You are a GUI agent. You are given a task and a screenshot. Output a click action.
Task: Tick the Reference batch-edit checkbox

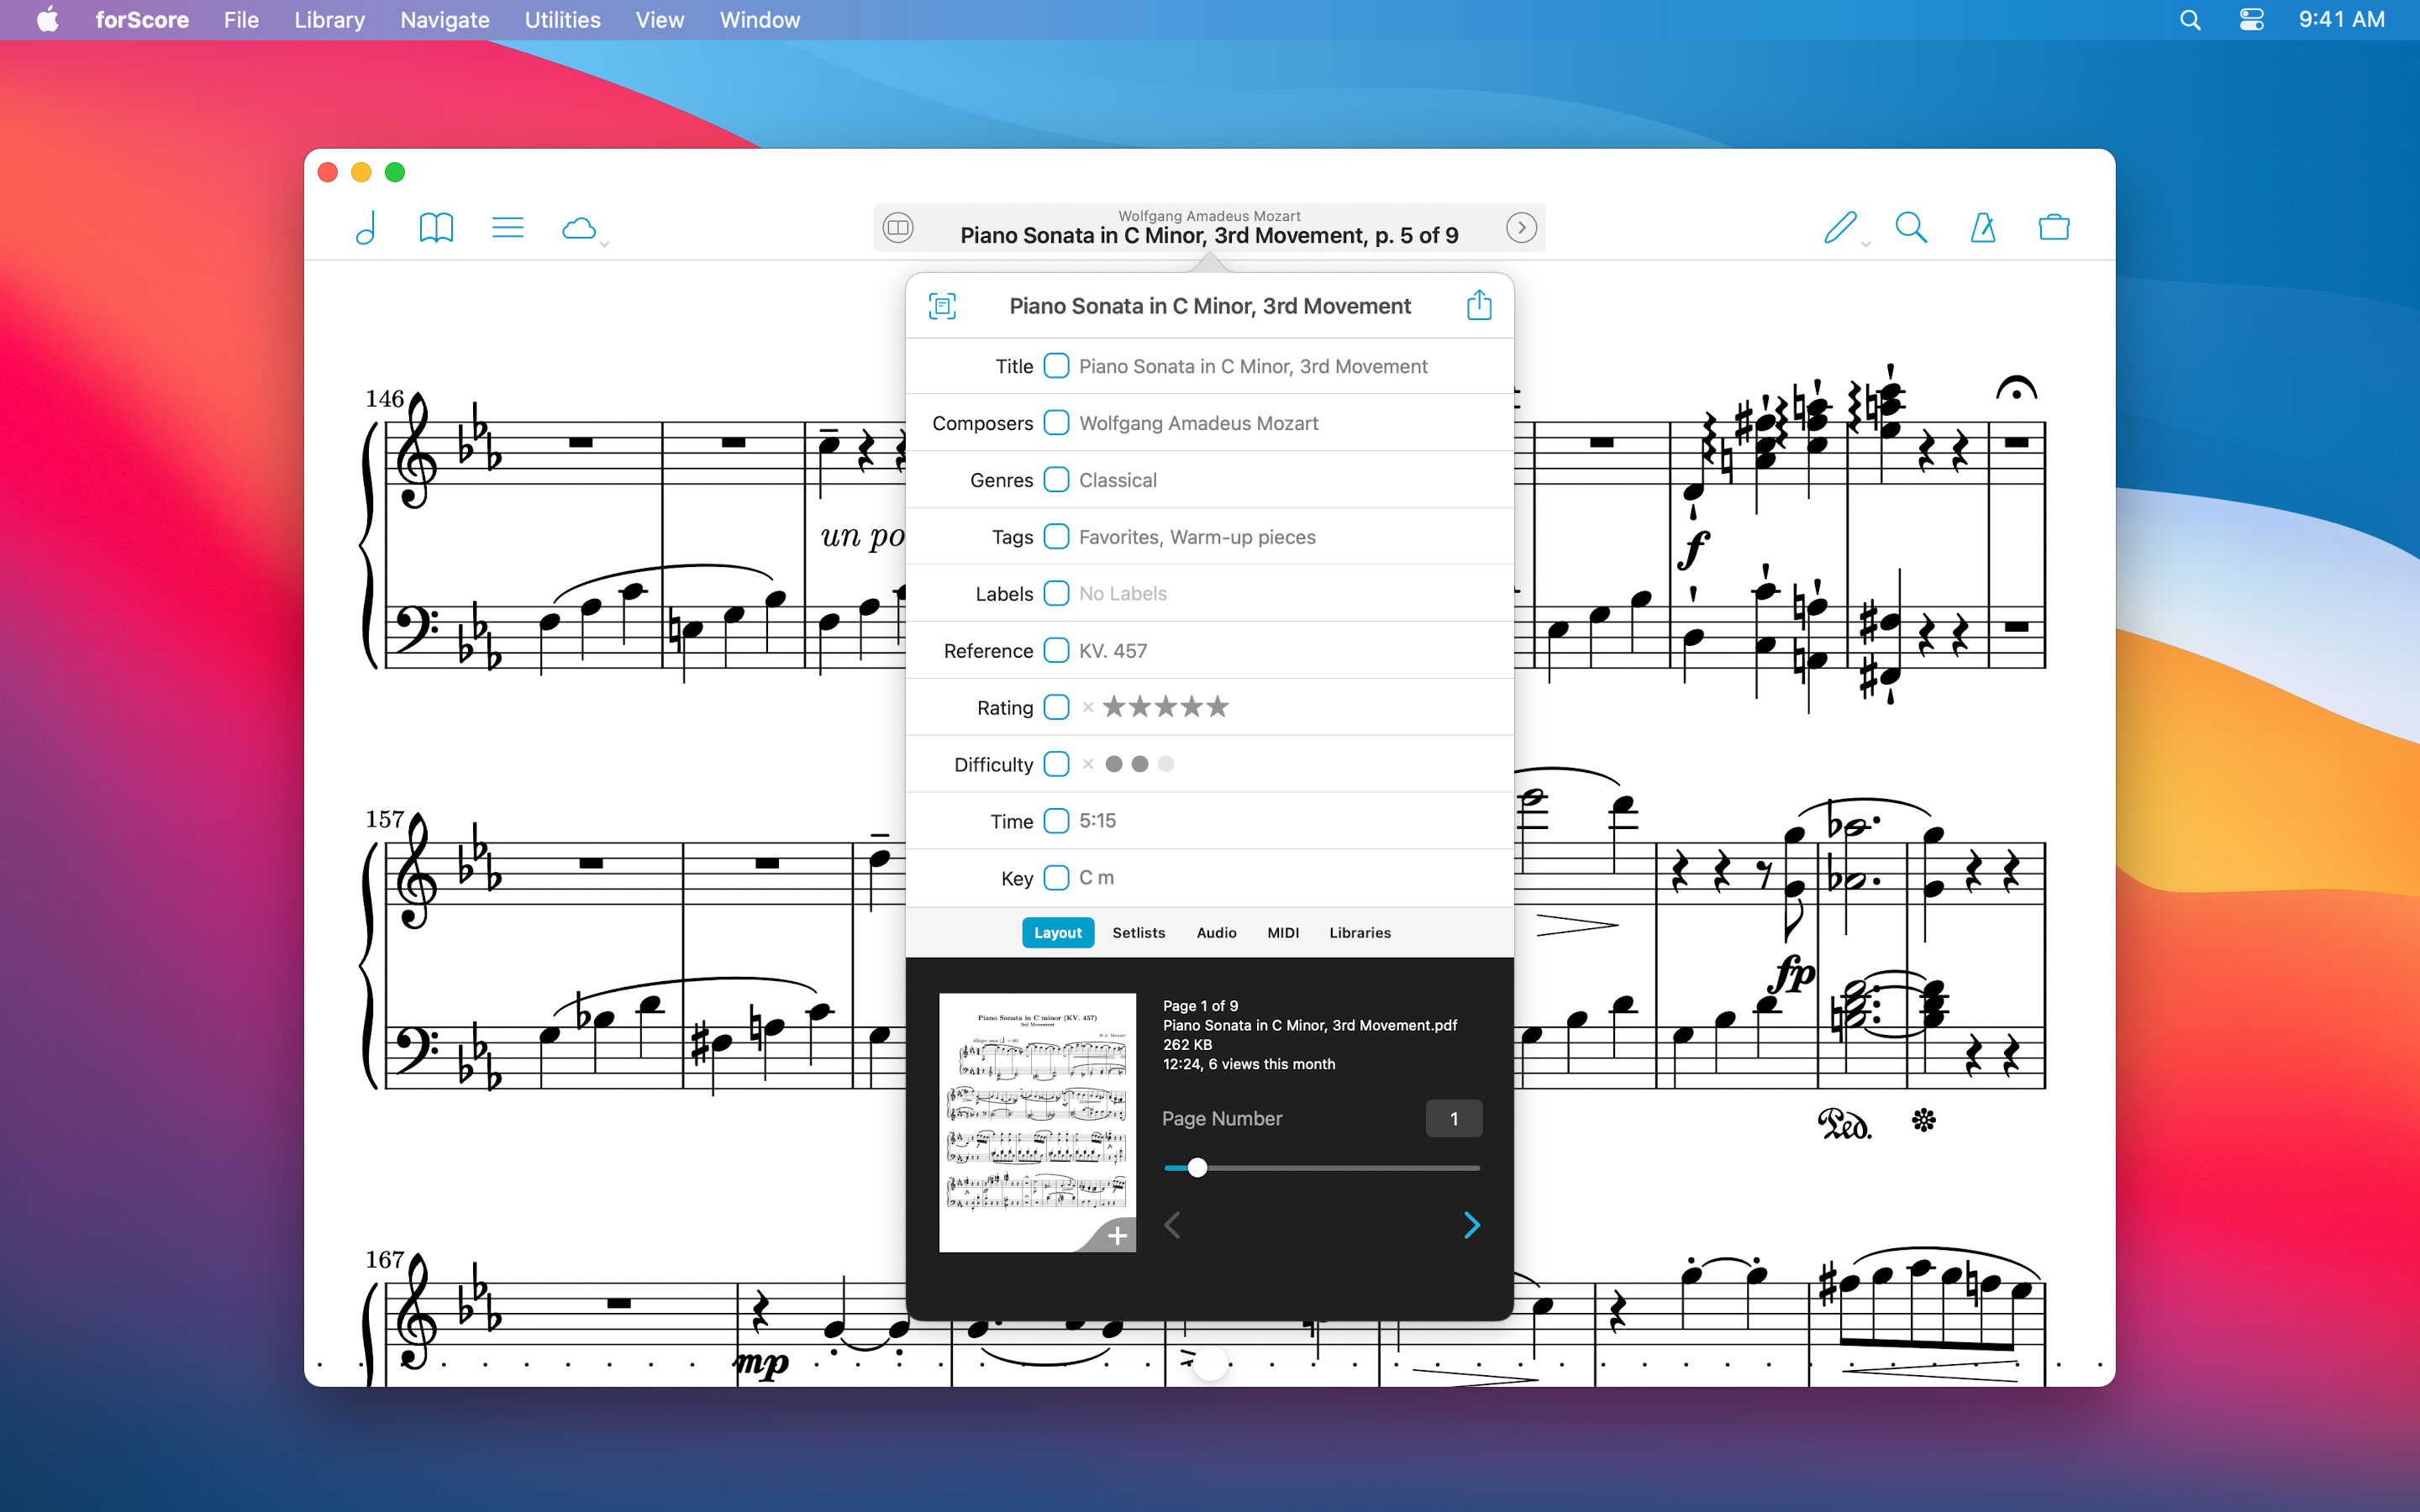[1056, 650]
